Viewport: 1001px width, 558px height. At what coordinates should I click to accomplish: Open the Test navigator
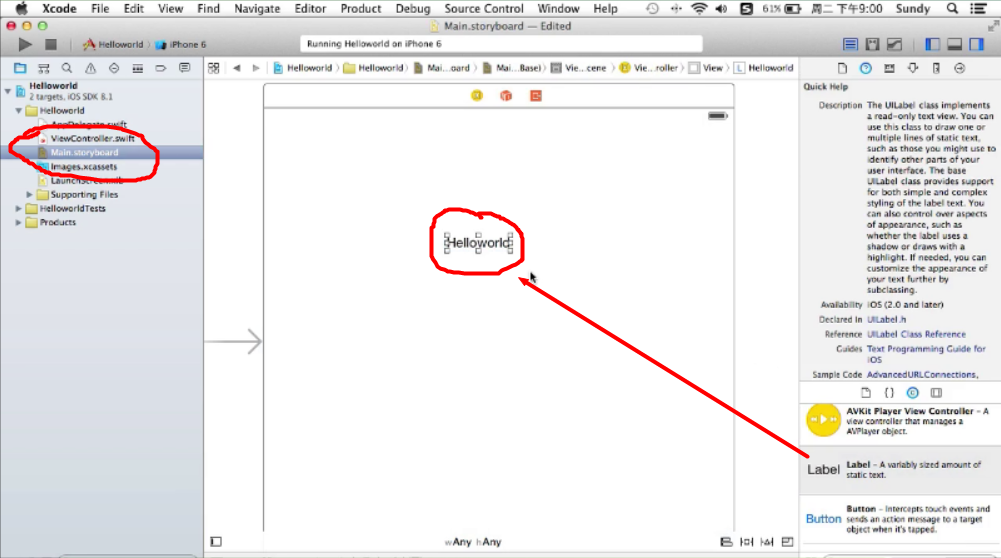[x=114, y=68]
